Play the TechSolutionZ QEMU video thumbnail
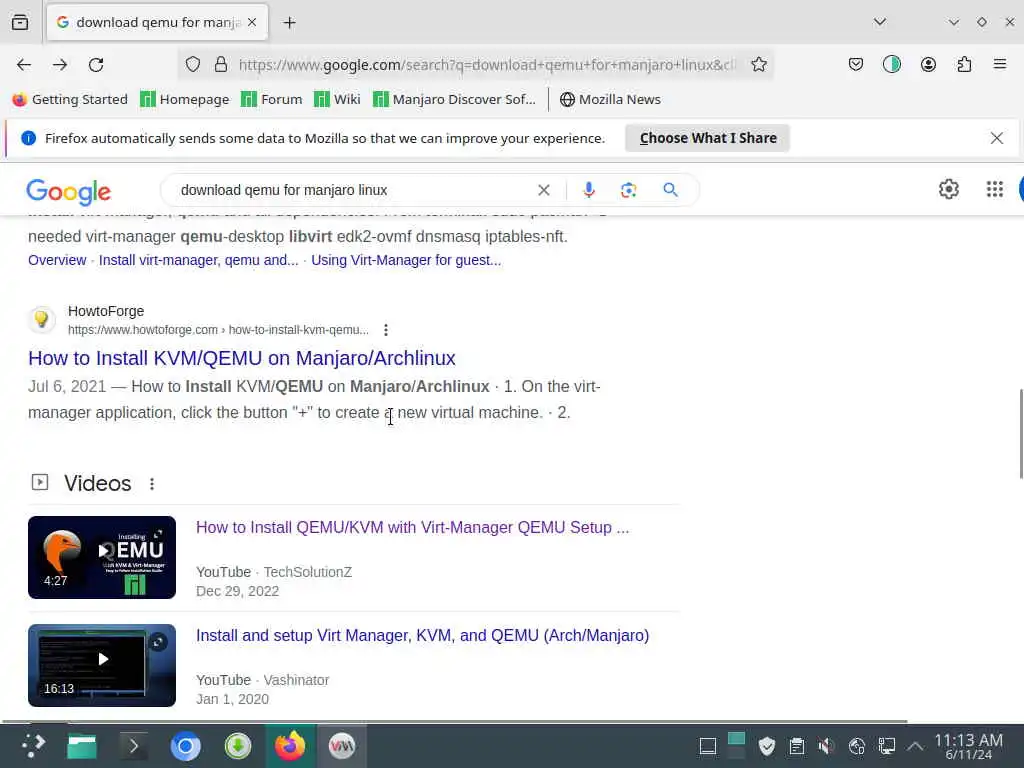 [x=102, y=557]
